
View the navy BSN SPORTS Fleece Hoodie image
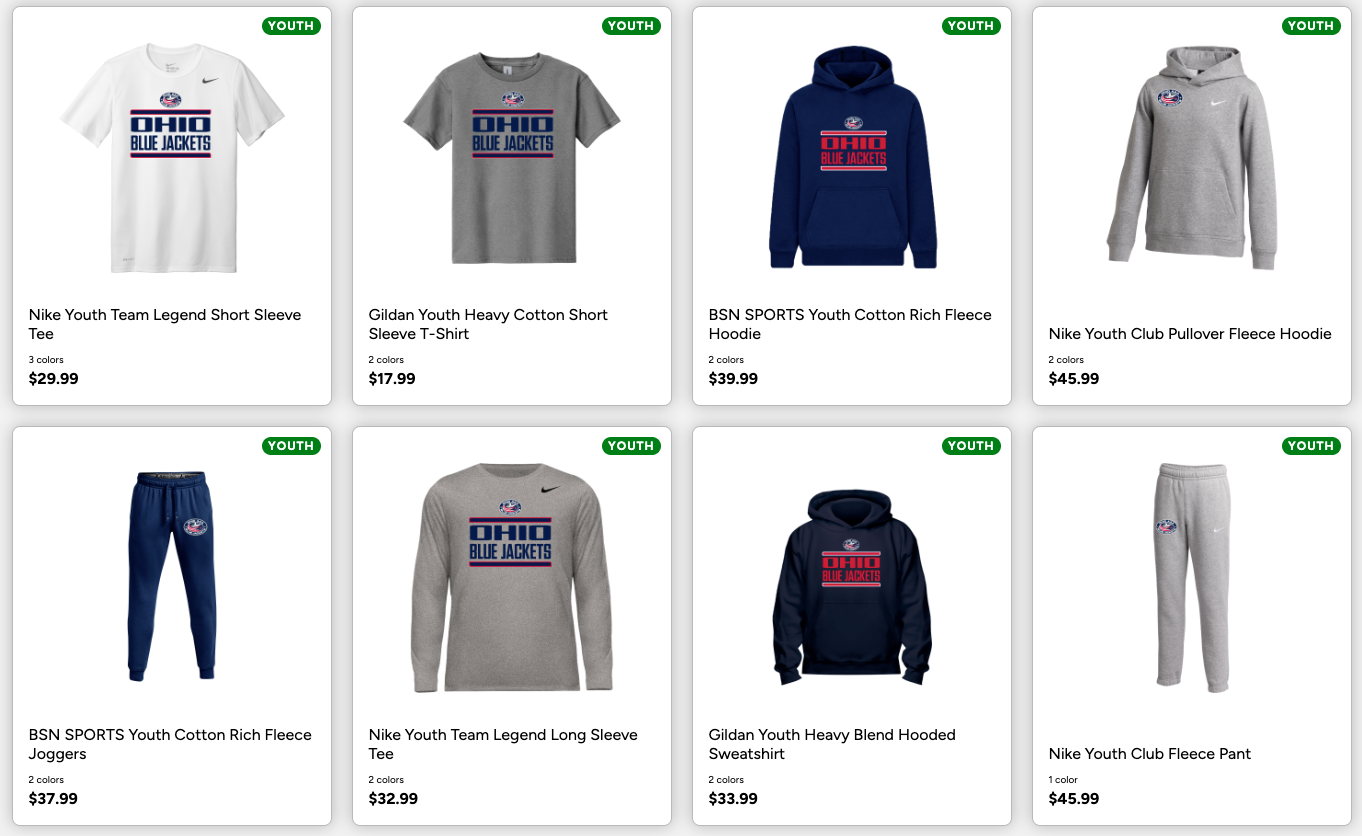852,158
